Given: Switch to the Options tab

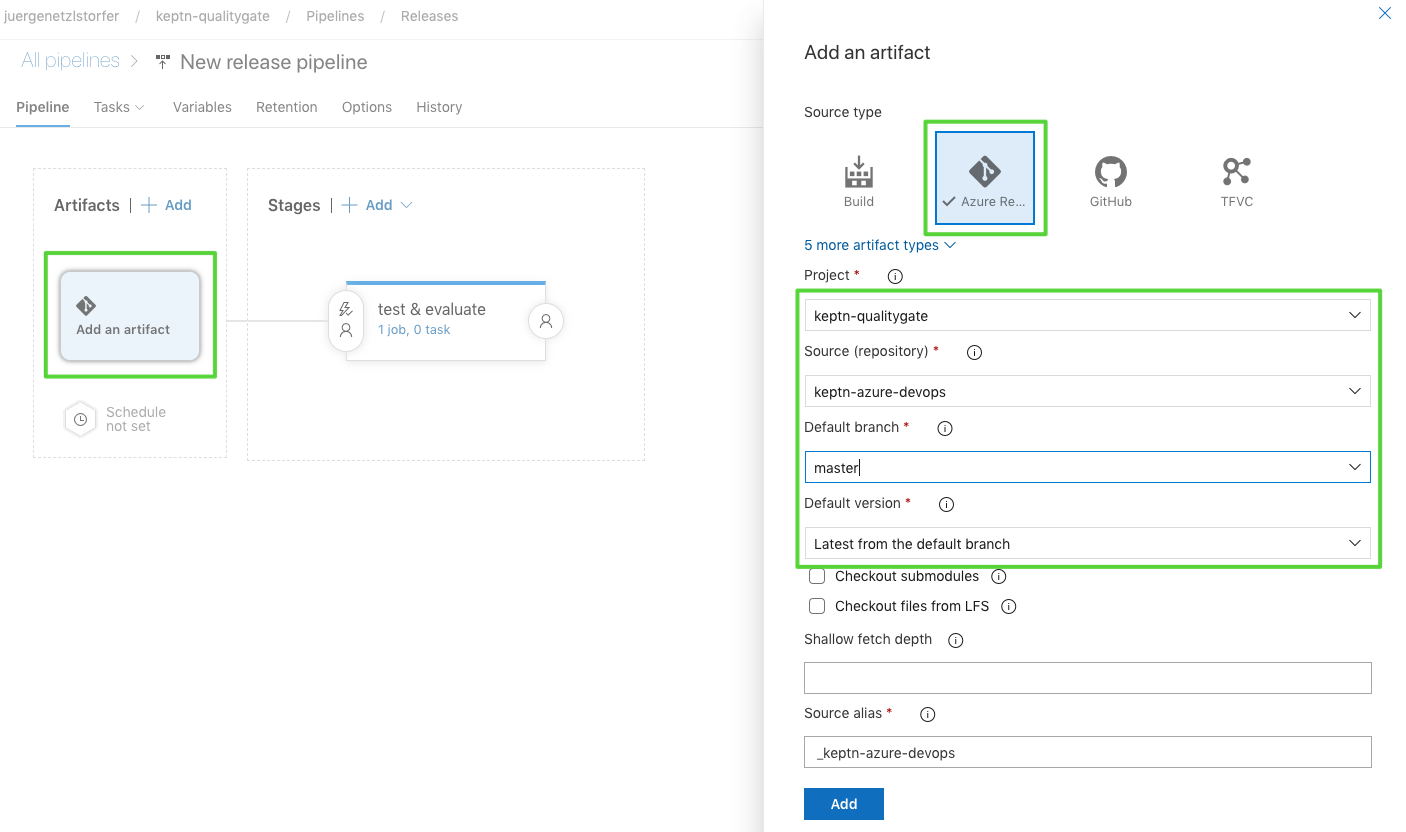Looking at the screenshot, I should (x=367, y=107).
